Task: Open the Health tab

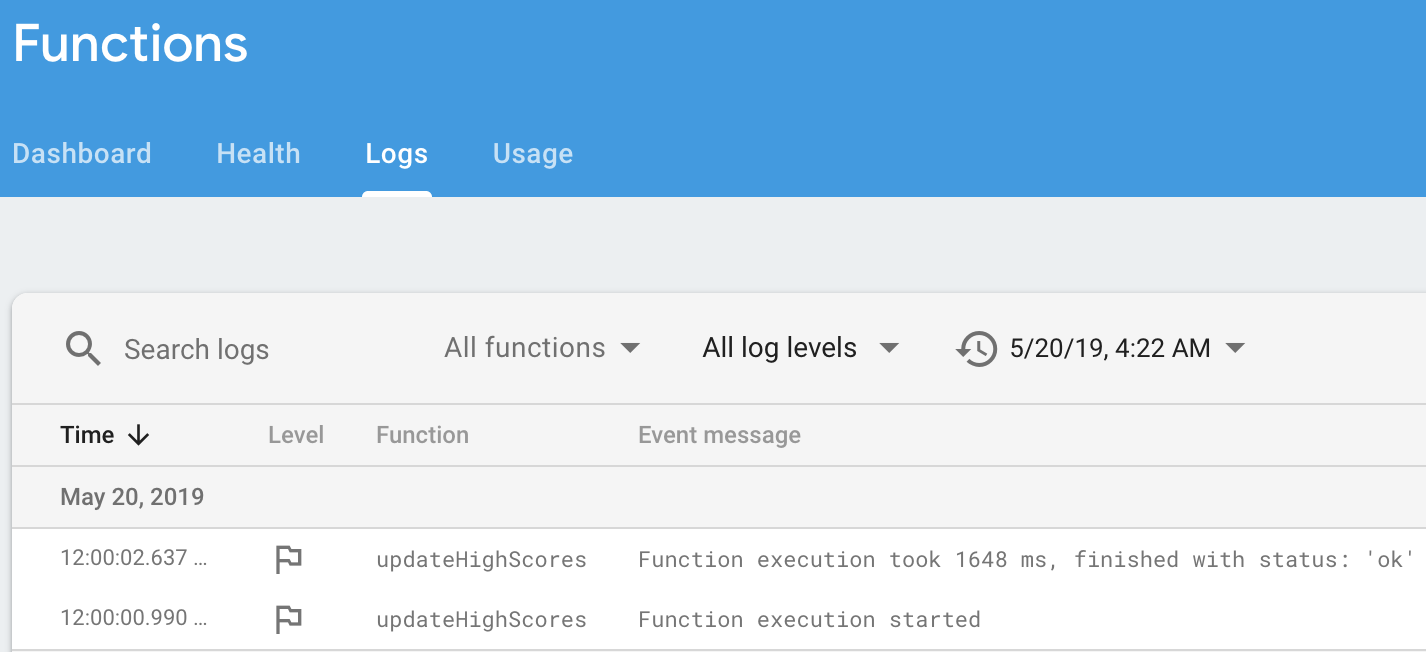Action: (x=258, y=154)
